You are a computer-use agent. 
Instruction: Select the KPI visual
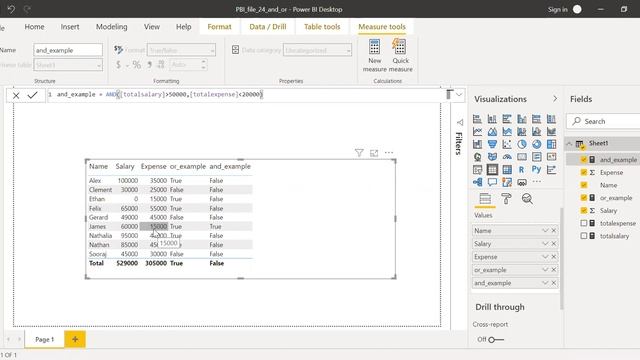click(x=551, y=157)
